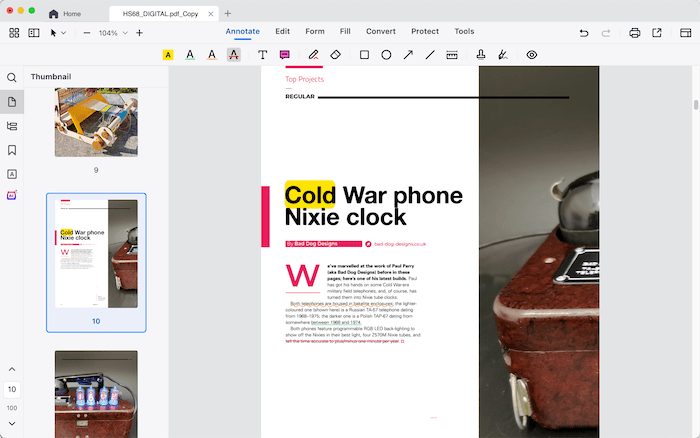Go to previous page with up chevron
Image resolution: width=700 pixels, height=438 pixels.
coord(12,370)
